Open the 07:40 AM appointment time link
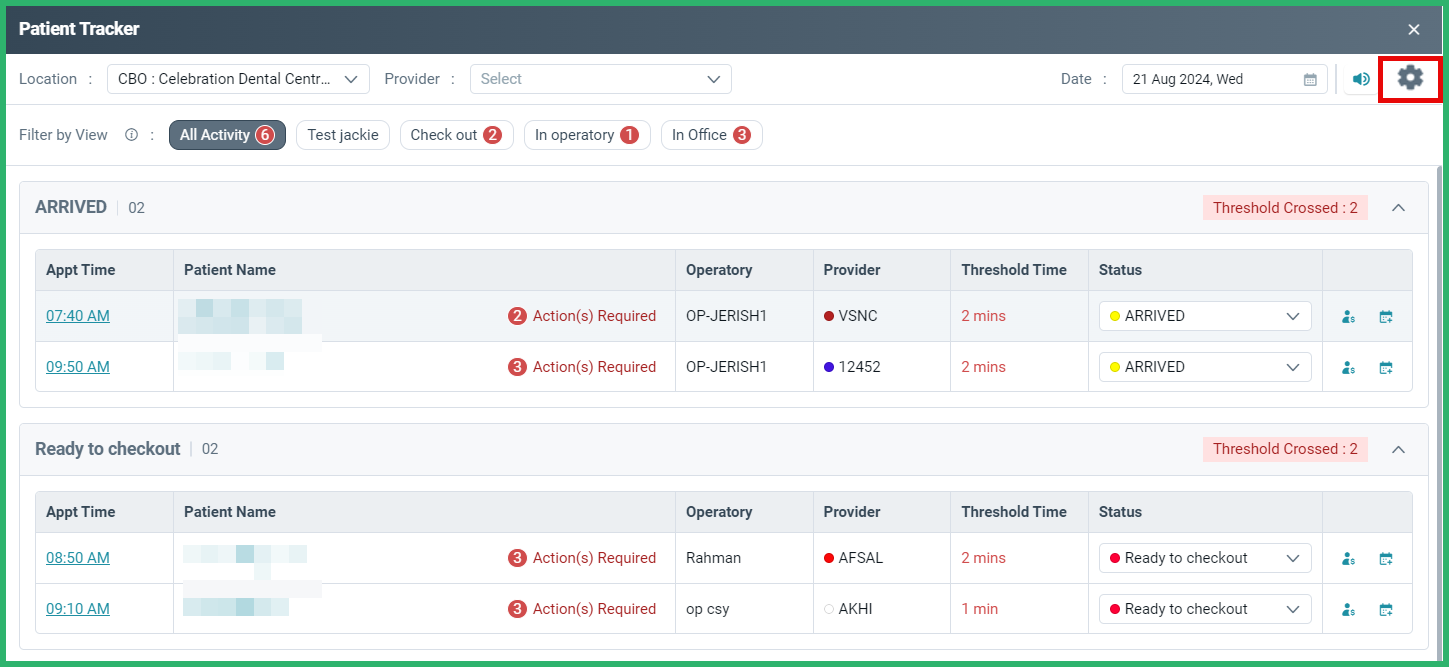1449x667 pixels. click(77, 315)
